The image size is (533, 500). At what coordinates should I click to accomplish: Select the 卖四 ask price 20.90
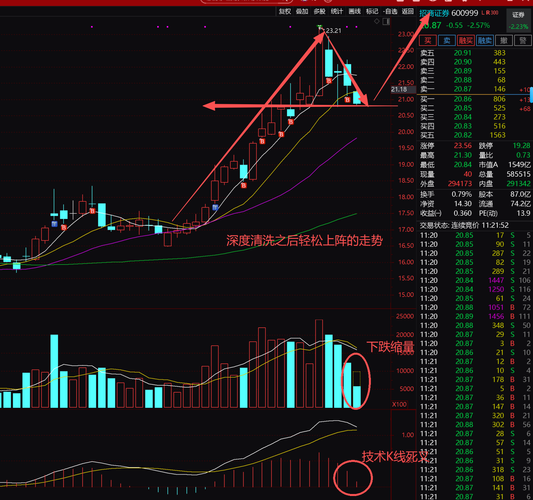click(x=462, y=62)
